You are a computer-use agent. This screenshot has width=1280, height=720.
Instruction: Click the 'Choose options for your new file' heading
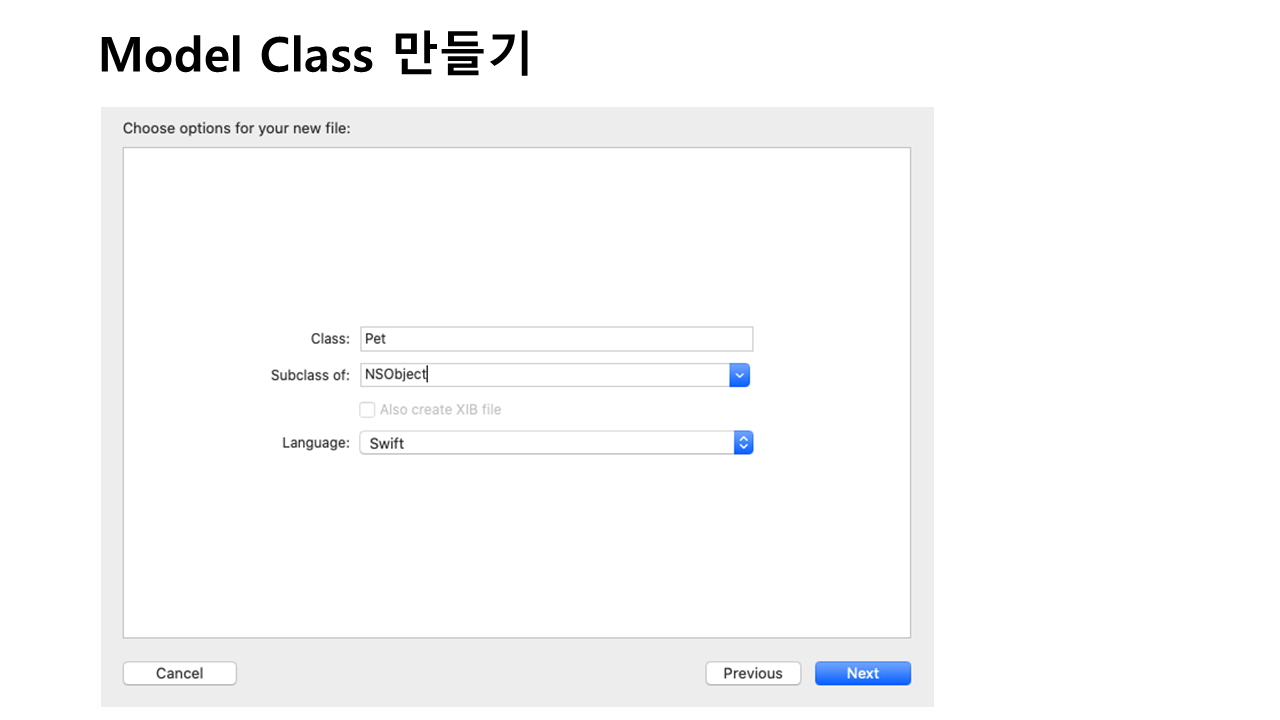pyautogui.click(x=236, y=128)
